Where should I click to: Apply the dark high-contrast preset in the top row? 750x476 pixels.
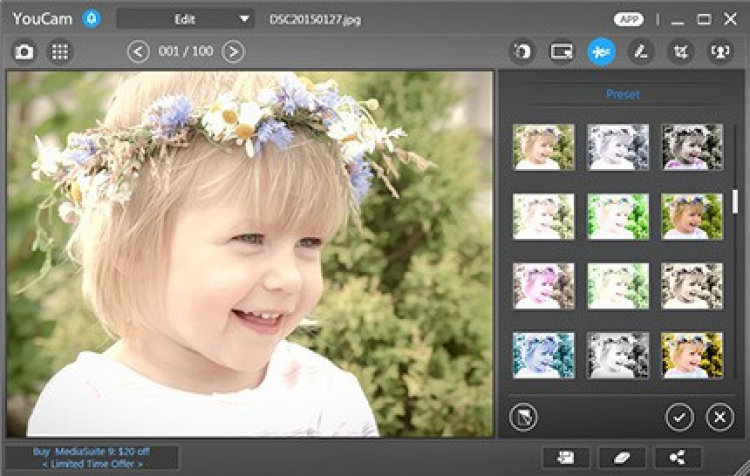click(692, 147)
